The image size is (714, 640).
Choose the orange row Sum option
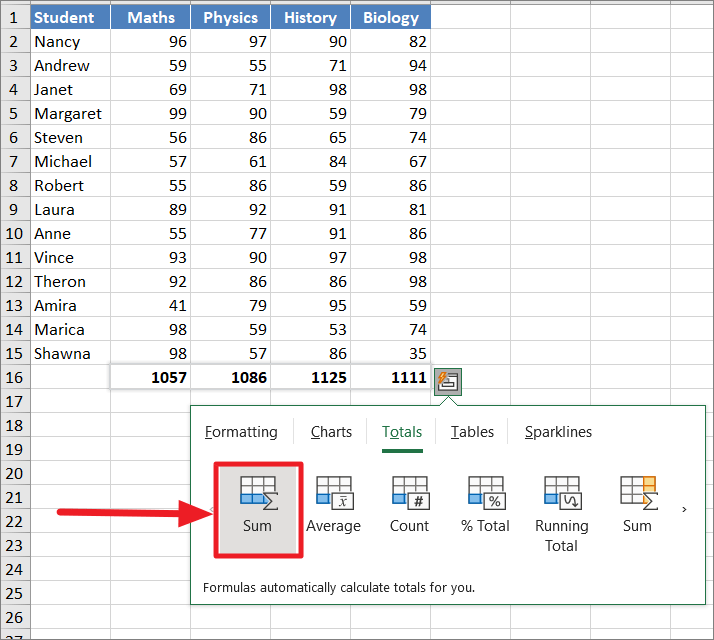pyautogui.click(x=638, y=505)
